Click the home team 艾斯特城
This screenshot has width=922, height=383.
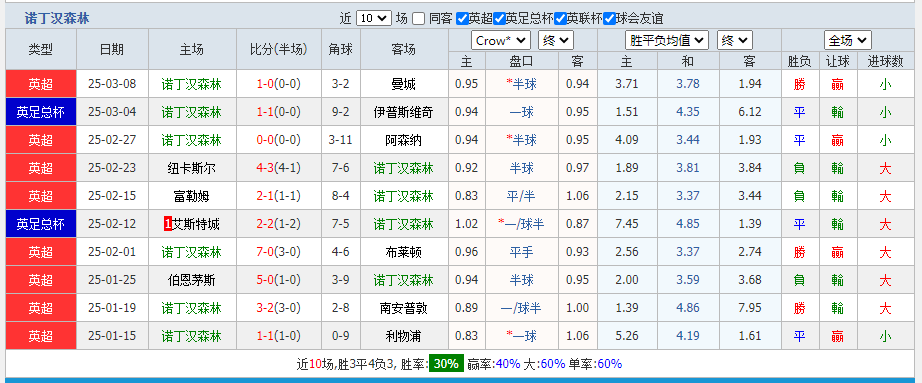coord(196,224)
